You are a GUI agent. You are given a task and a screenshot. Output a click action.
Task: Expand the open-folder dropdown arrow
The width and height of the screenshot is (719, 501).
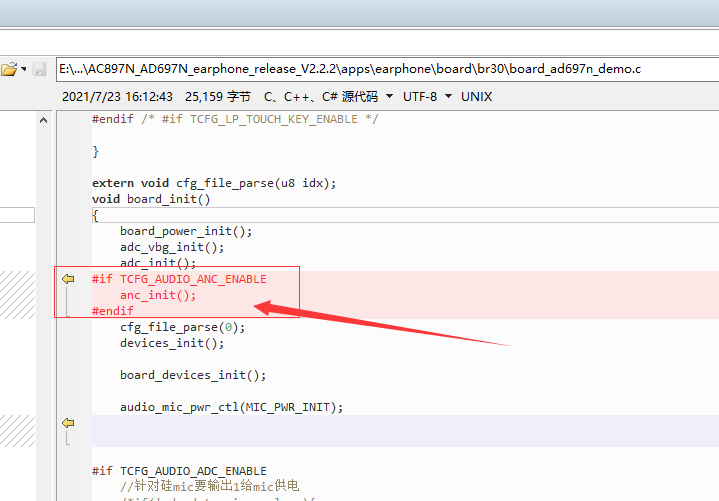coord(24,69)
